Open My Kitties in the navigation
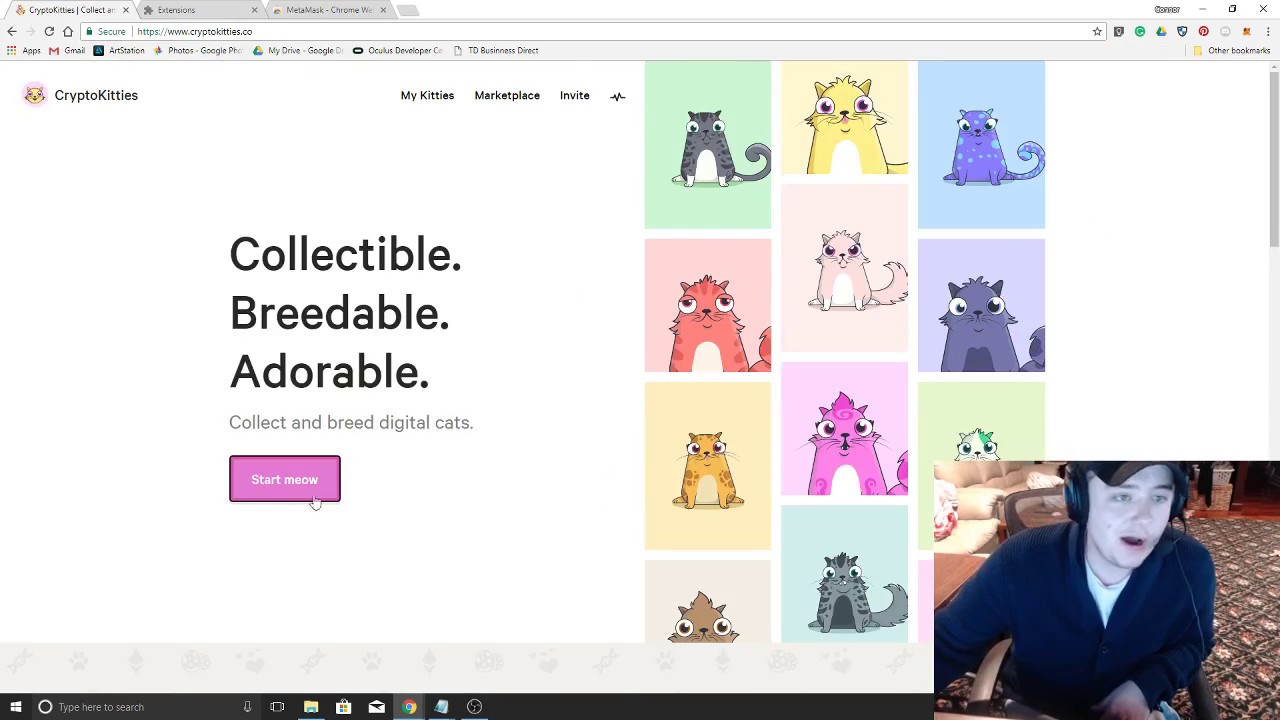Image resolution: width=1280 pixels, height=720 pixels. click(x=427, y=95)
